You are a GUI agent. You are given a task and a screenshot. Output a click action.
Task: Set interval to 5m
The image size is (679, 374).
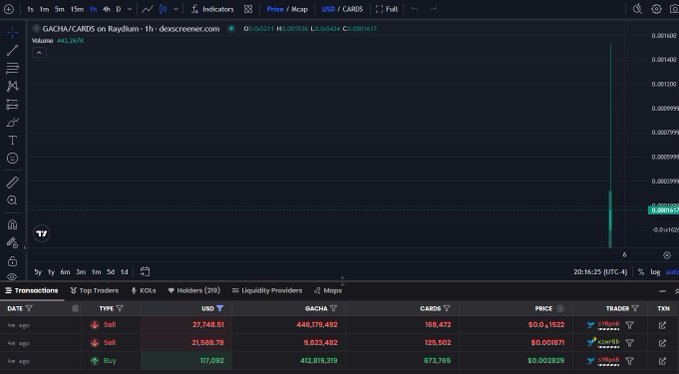[x=59, y=9]
